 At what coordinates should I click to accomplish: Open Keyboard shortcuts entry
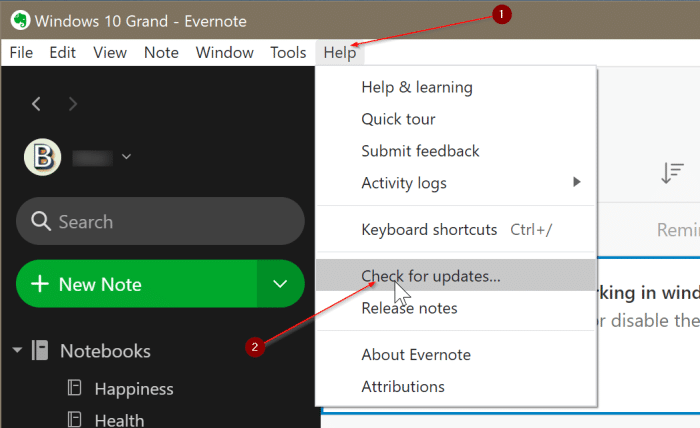[456, 230]
